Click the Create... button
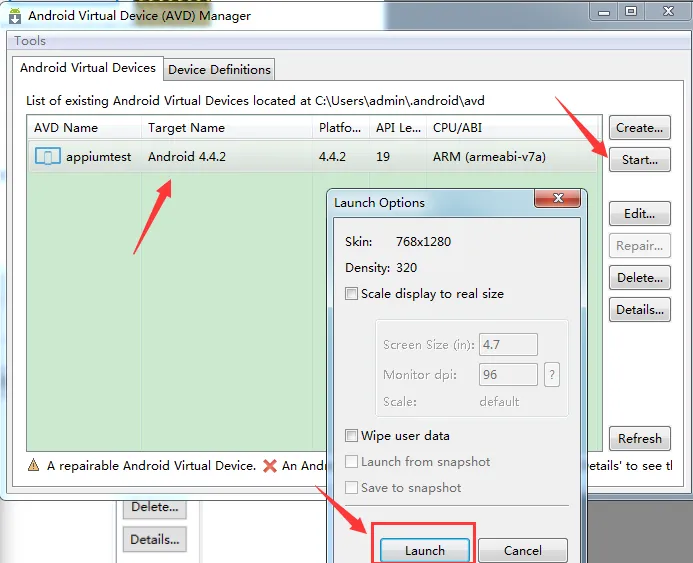 tap(640, 128)
